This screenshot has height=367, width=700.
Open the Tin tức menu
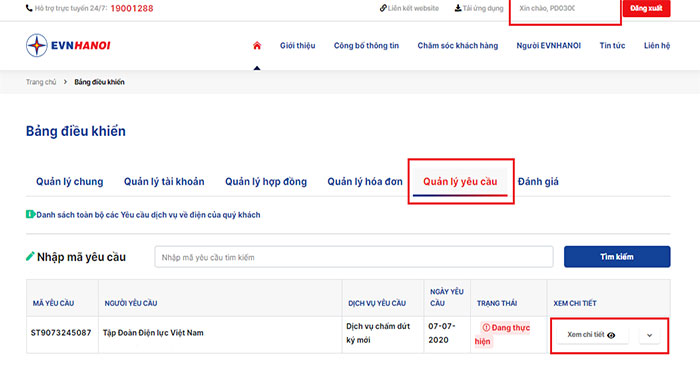pos(612,45)
